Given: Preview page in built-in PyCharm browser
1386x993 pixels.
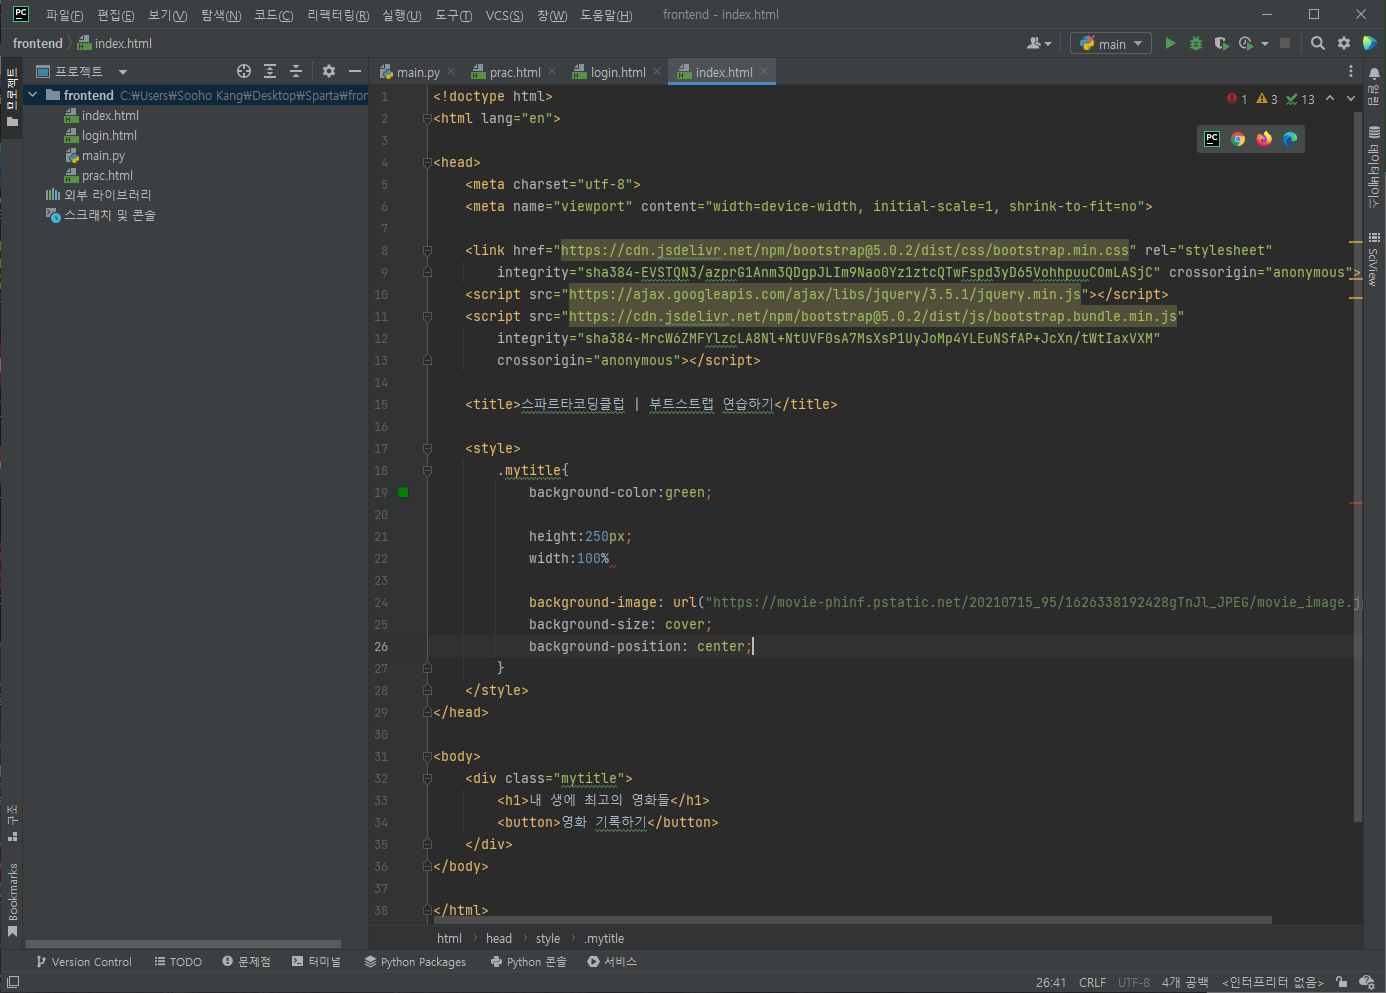Looking at the screenshot, I should click(x=1212, y=139).
